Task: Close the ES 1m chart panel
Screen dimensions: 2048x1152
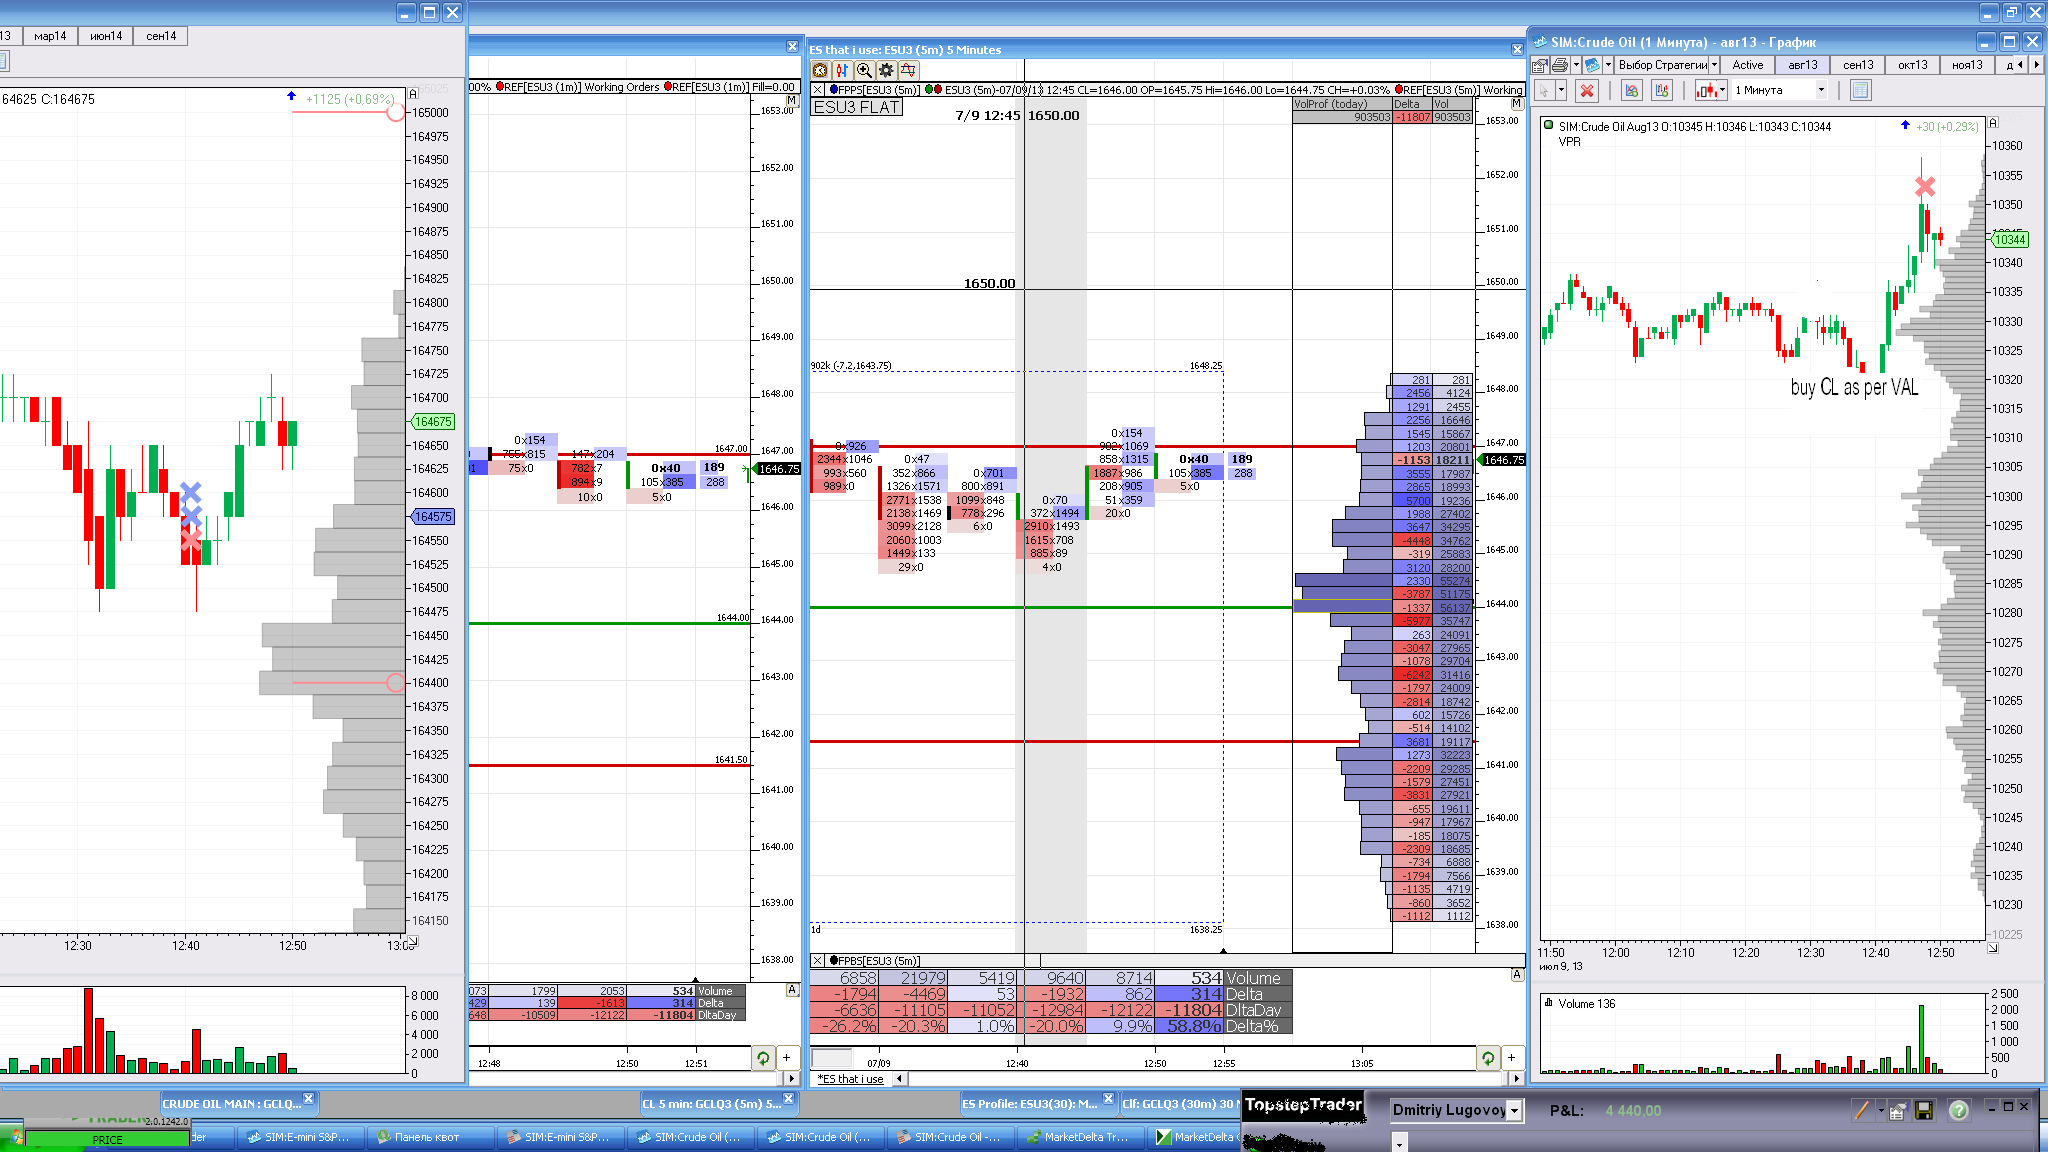Action: 792,46
